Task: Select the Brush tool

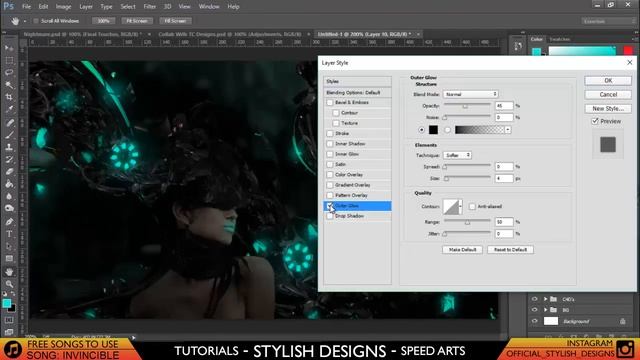Action: coord(9,135)
